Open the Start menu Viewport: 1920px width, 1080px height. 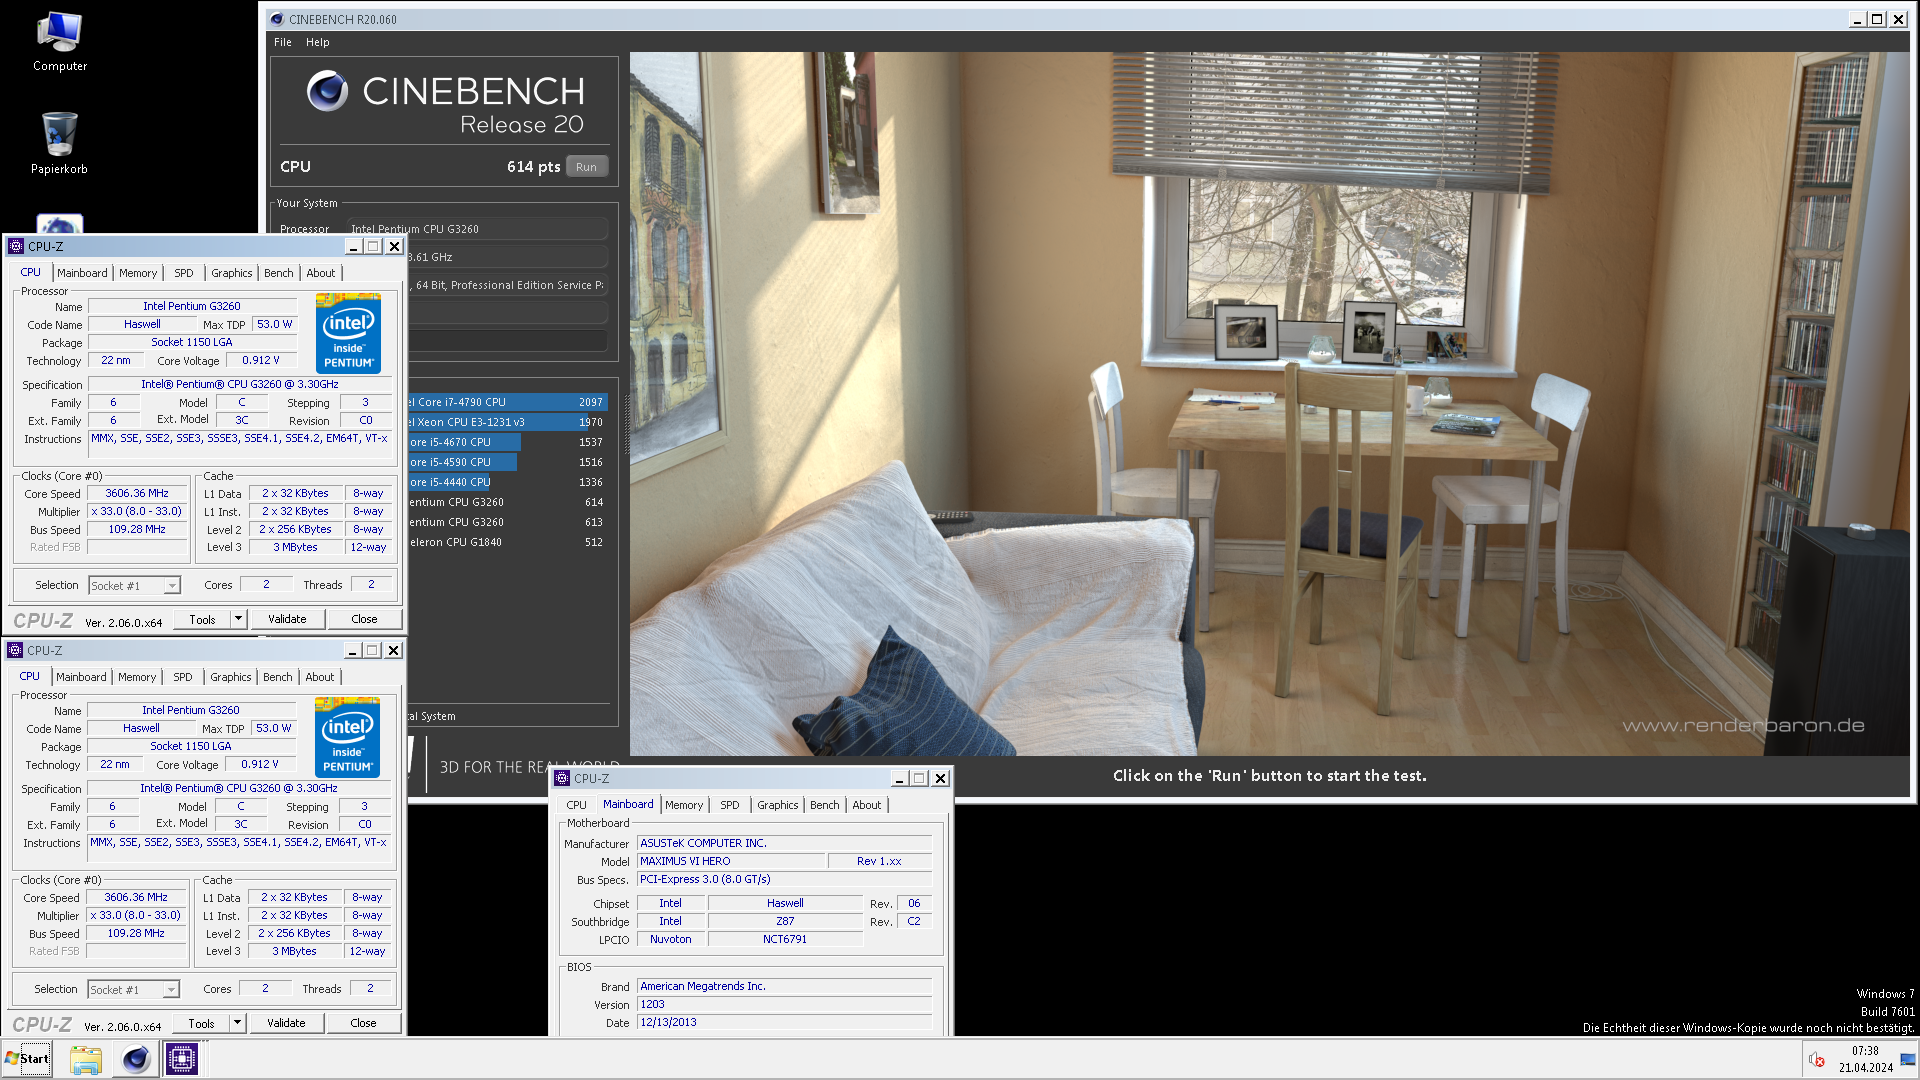pyautogui.click(x=27, y=1059)
